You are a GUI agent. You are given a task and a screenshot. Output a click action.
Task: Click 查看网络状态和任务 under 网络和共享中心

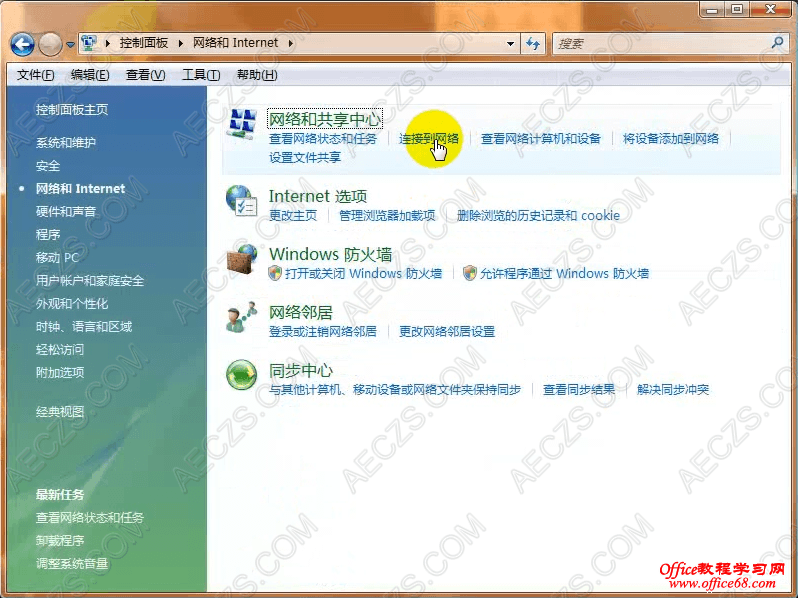click(323, 139)
